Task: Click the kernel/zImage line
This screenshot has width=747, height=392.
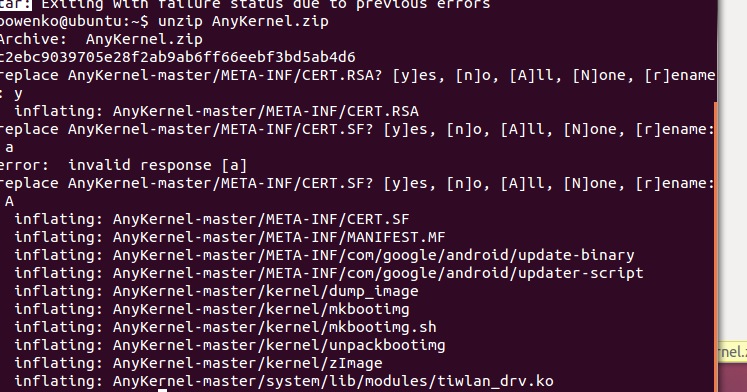Action: (x=199, y=363)
